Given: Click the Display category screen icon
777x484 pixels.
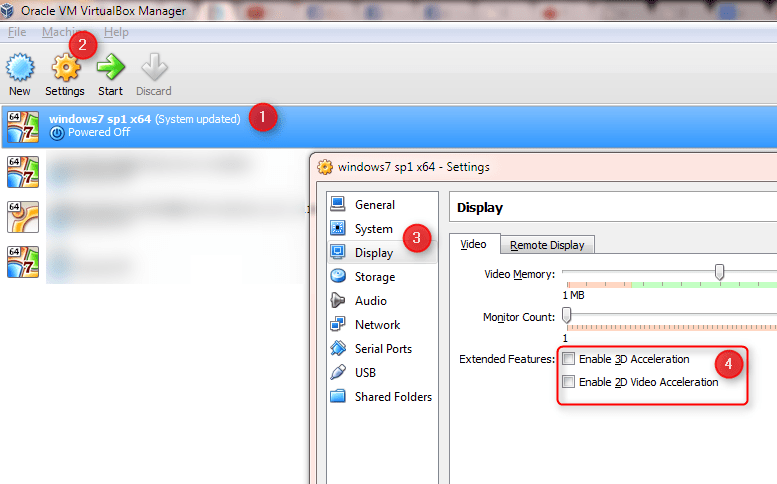Looking at the screenshot, I should [338, 252].
